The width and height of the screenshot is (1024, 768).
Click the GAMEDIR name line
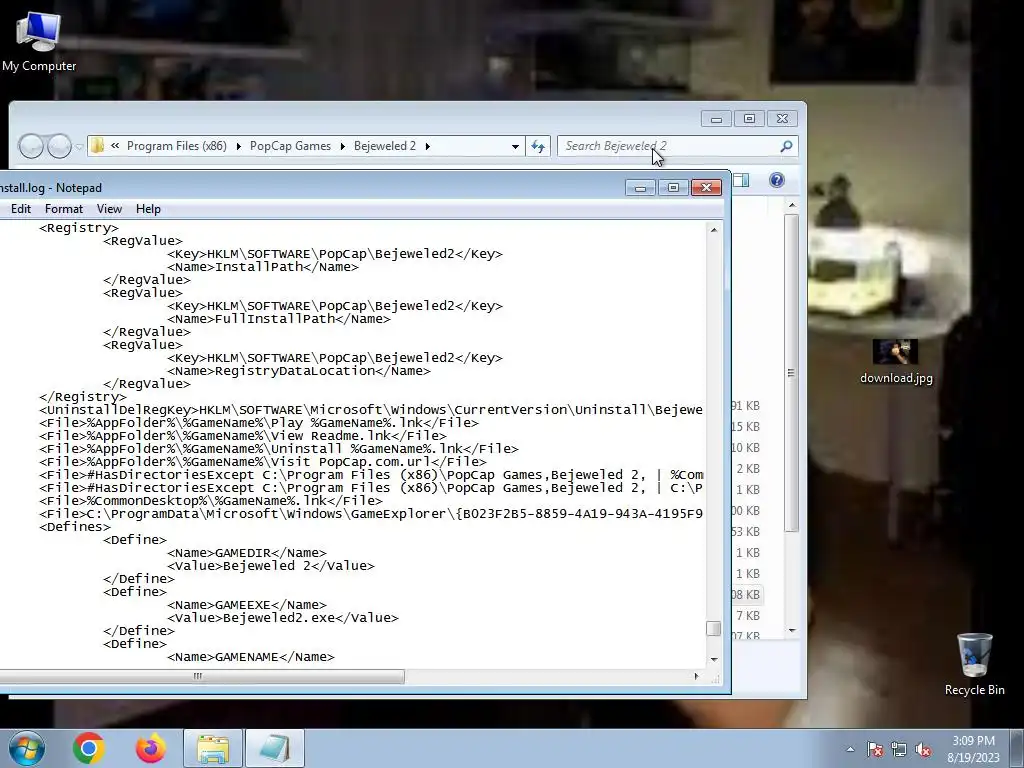(247, 552)
